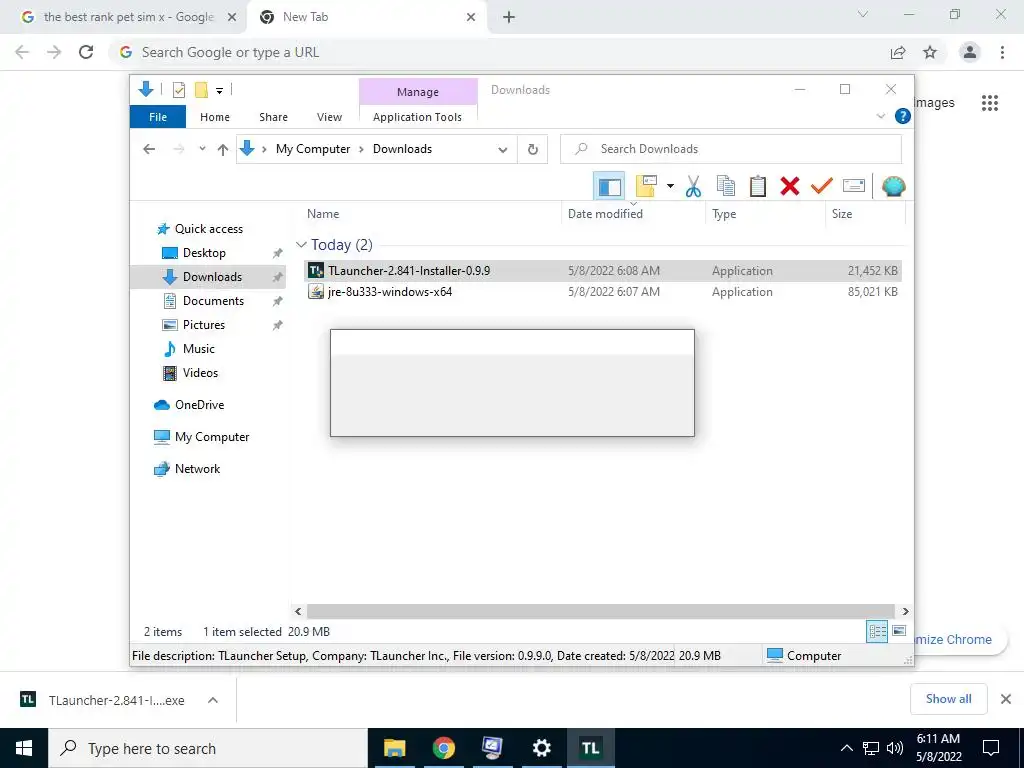Open Music in the navigation pane
This screenshot has height=768, width=1024.
pyautogui.click(x=199, y=349)
